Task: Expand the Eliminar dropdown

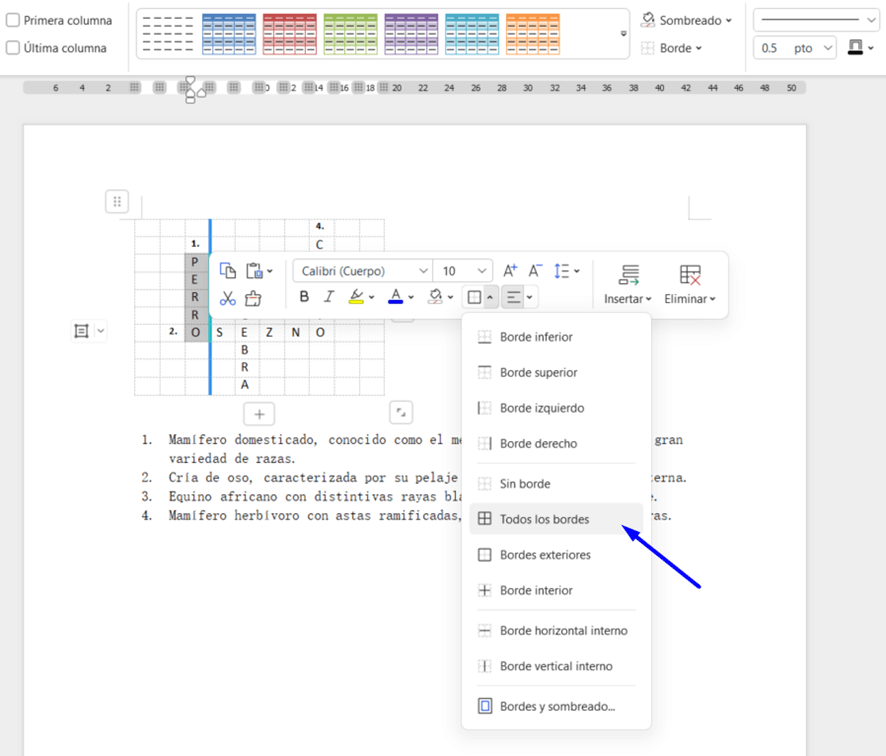Action: pyautogui.click(x=690, y=299)
